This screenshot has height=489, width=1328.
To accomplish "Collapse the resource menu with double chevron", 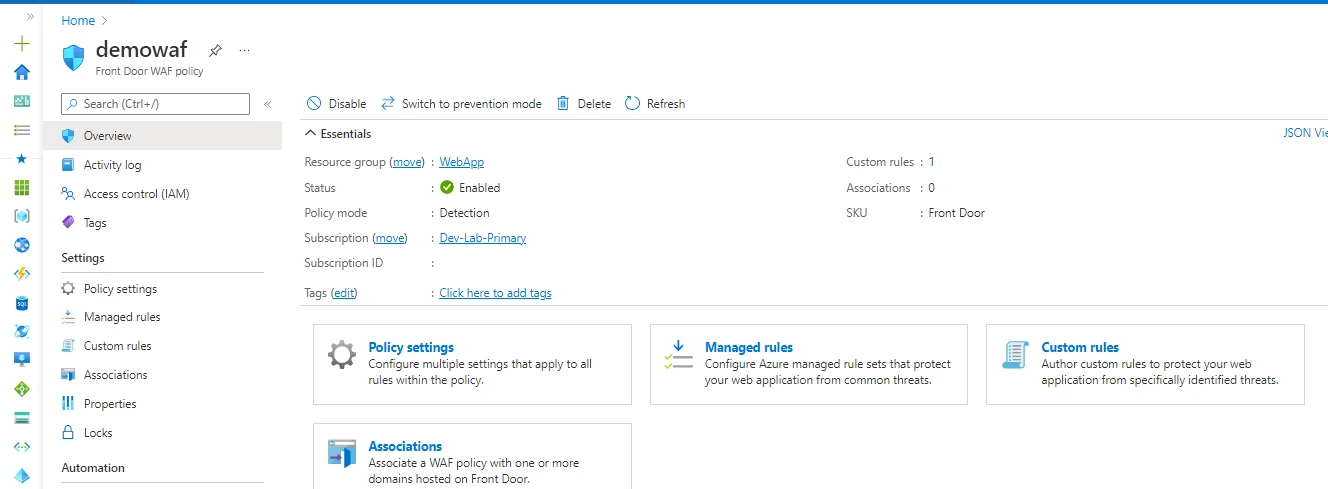I will [267, 104].
